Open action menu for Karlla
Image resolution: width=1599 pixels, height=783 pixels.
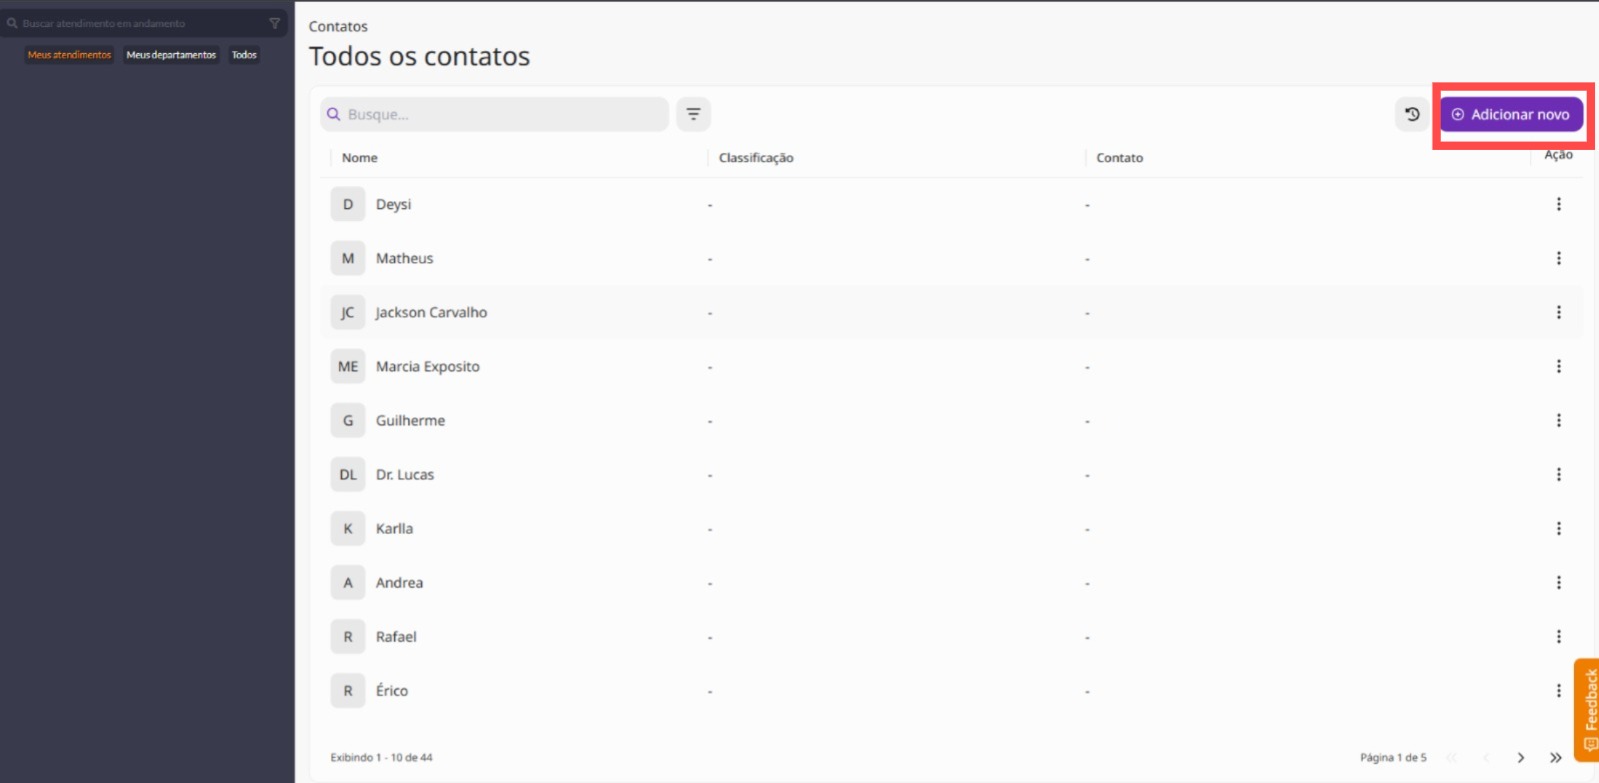[x=1558, y=528]
